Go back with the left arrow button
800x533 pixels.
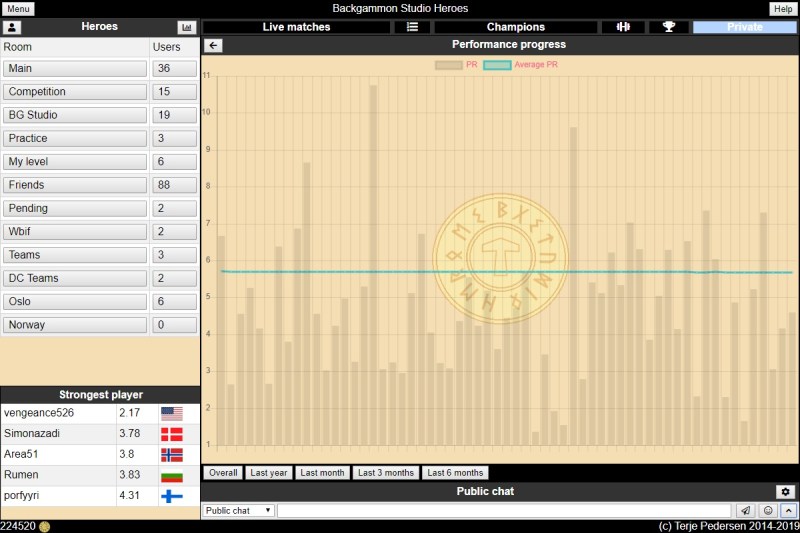click(213, 45)
